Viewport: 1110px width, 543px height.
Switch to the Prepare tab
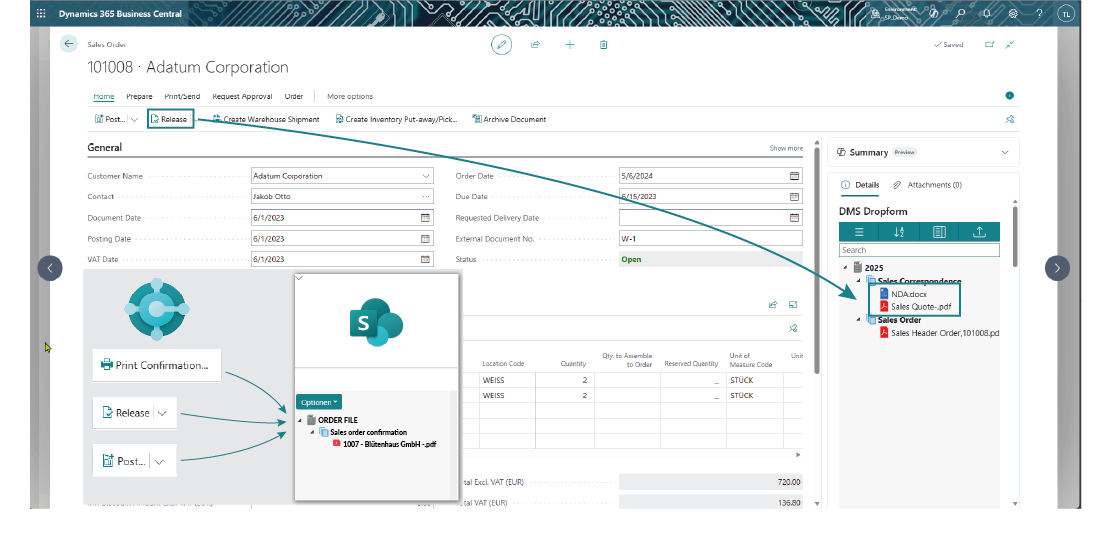point(139,96)
